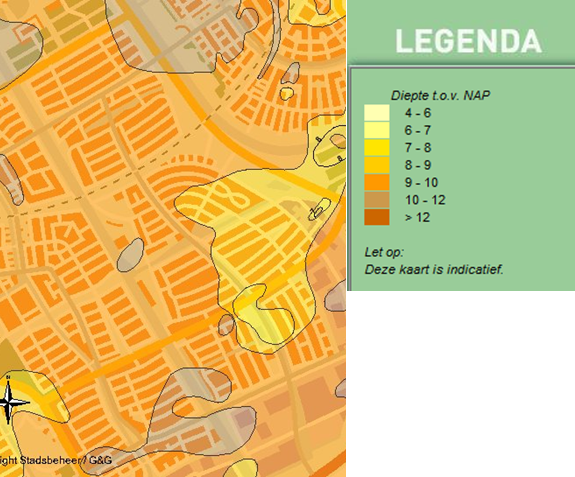Click the 7 - 8 legend label

click(418, 147)
